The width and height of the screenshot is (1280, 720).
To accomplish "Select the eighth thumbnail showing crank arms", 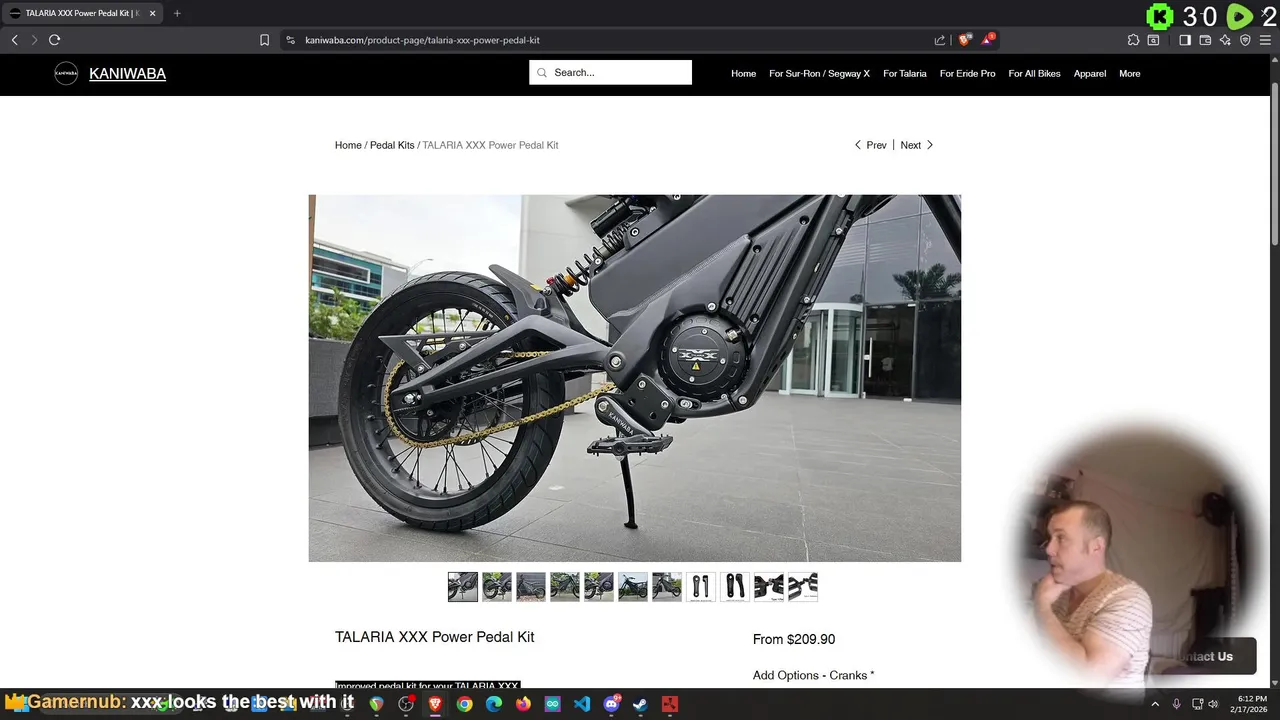I will 701,587.
